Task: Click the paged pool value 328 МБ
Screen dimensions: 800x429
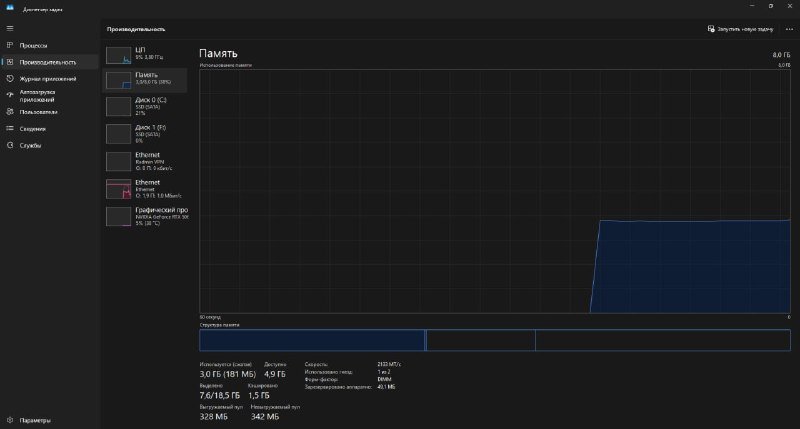Action: click(x=213, y=417)
